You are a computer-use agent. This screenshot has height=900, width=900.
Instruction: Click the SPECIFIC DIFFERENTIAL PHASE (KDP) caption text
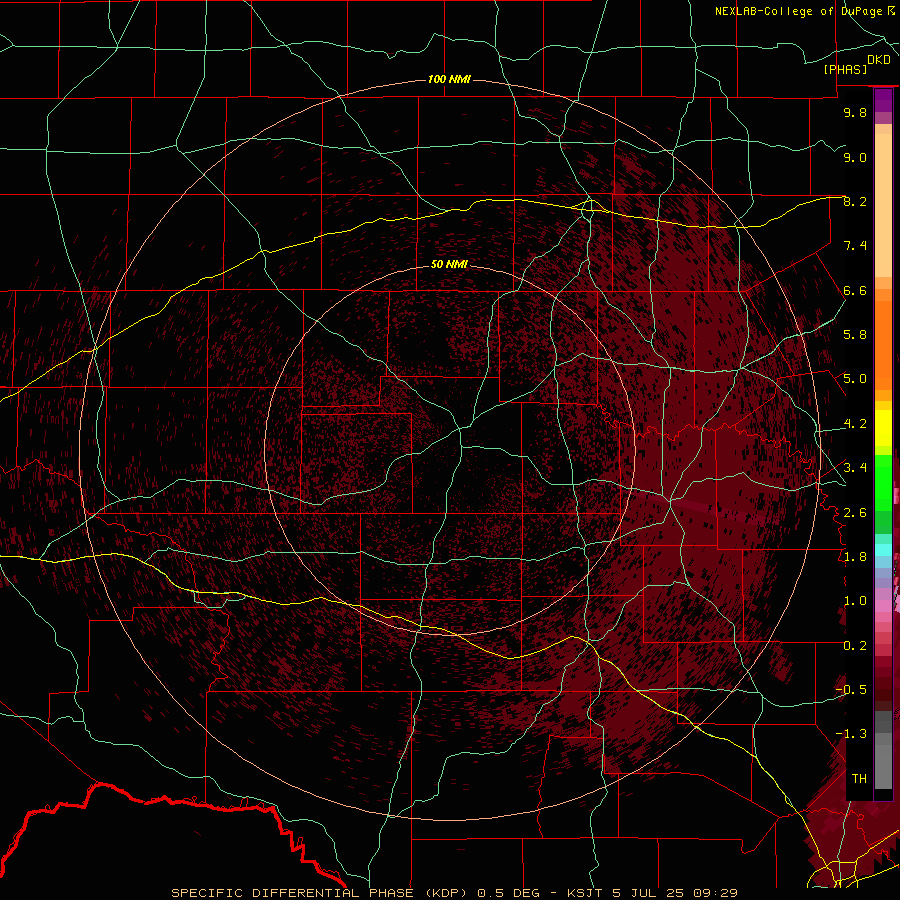(x=320, y=893)
